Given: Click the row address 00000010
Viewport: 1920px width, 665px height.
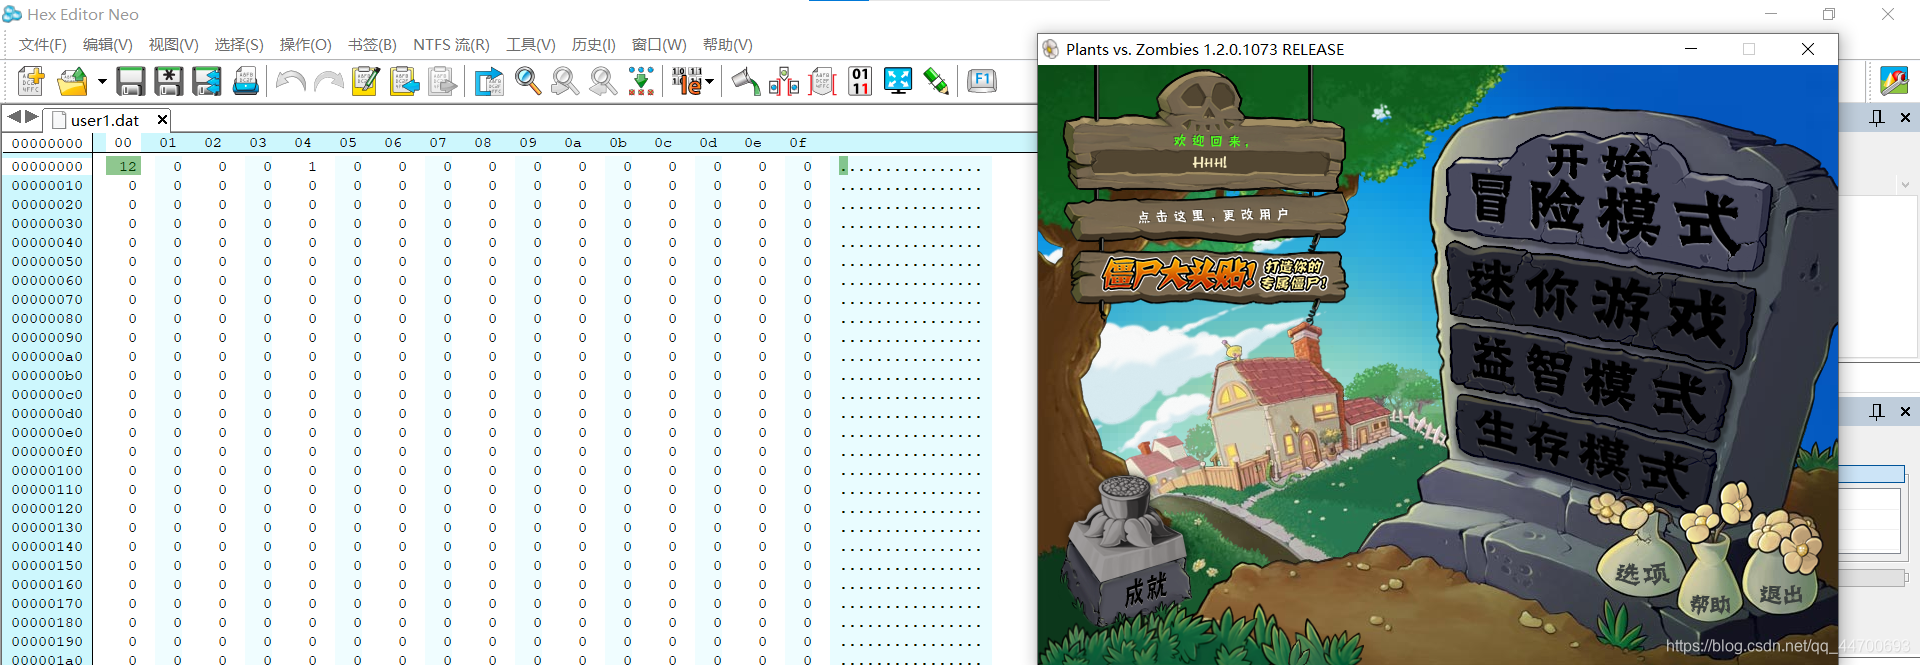Looking at the screenshot, I should (x=47, y=185).
